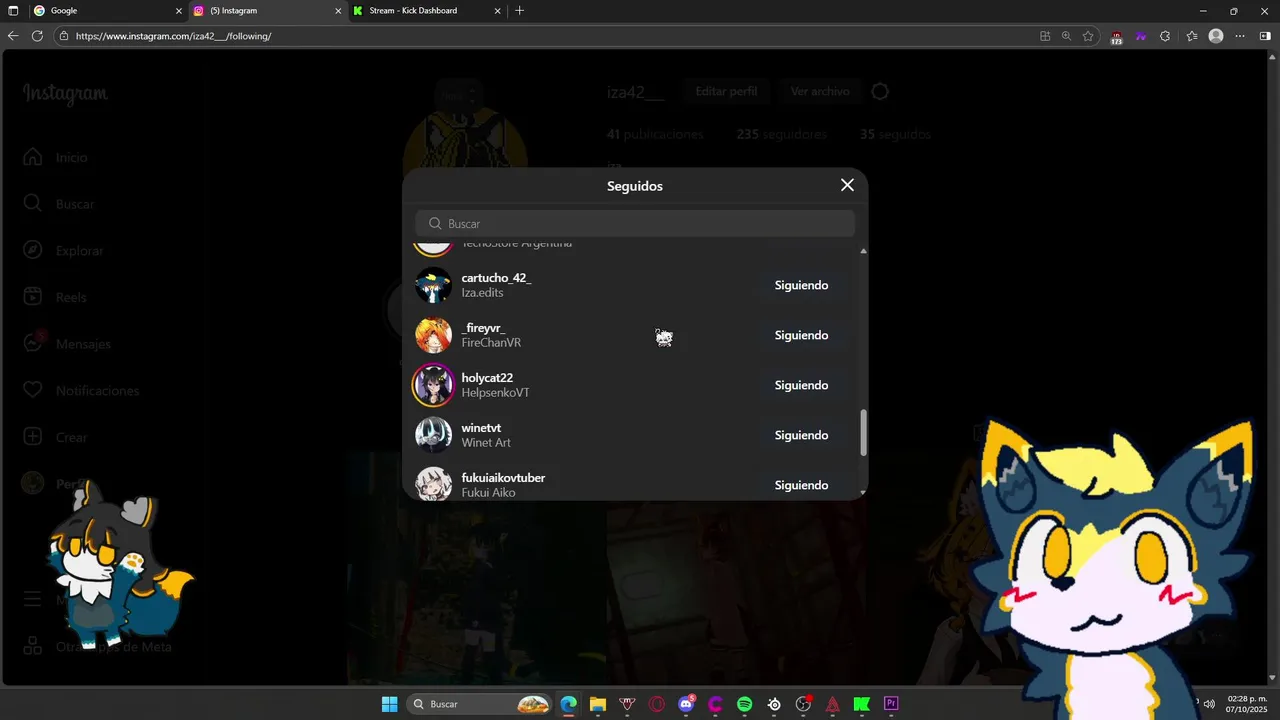Image resolution: width=1280 pixels, height=720 pixels.
Task: Click Buscar in Instagram sidebar
Action: pos(59,204)
